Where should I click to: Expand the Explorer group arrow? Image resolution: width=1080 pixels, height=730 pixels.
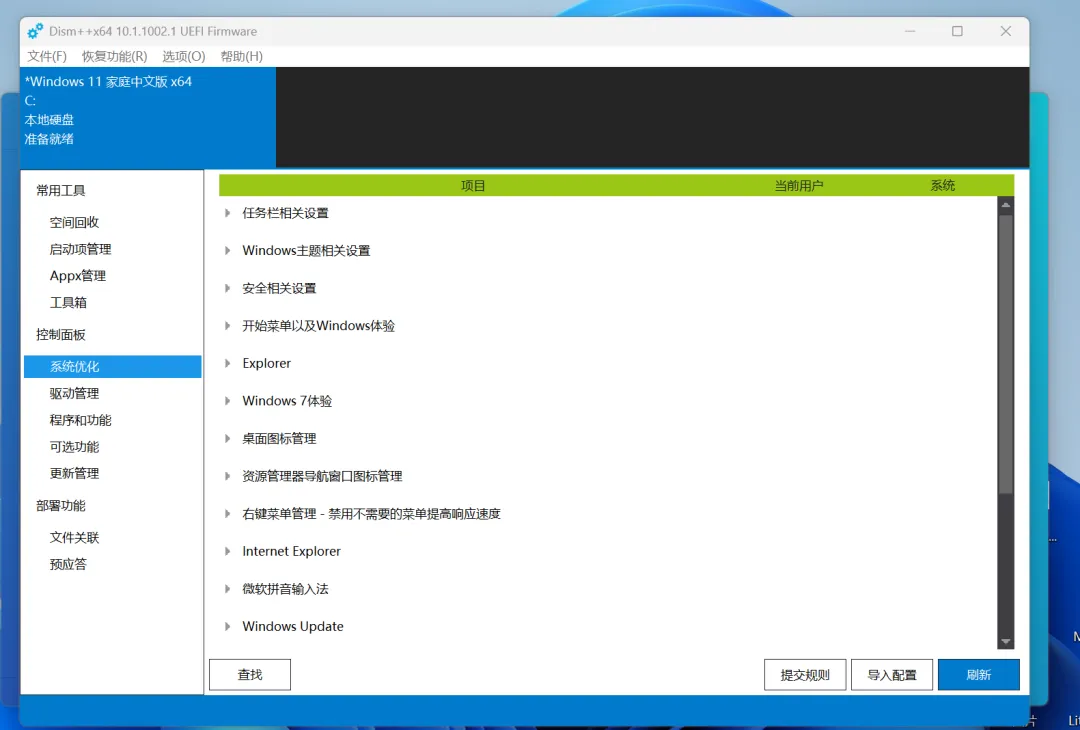(x=227, y=363)
